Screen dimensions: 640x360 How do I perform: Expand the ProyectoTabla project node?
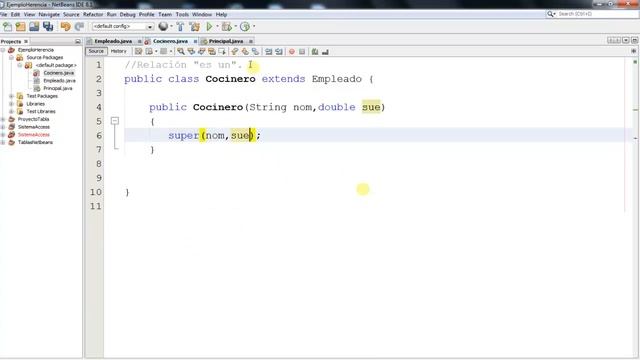click(x=3, y=119)
